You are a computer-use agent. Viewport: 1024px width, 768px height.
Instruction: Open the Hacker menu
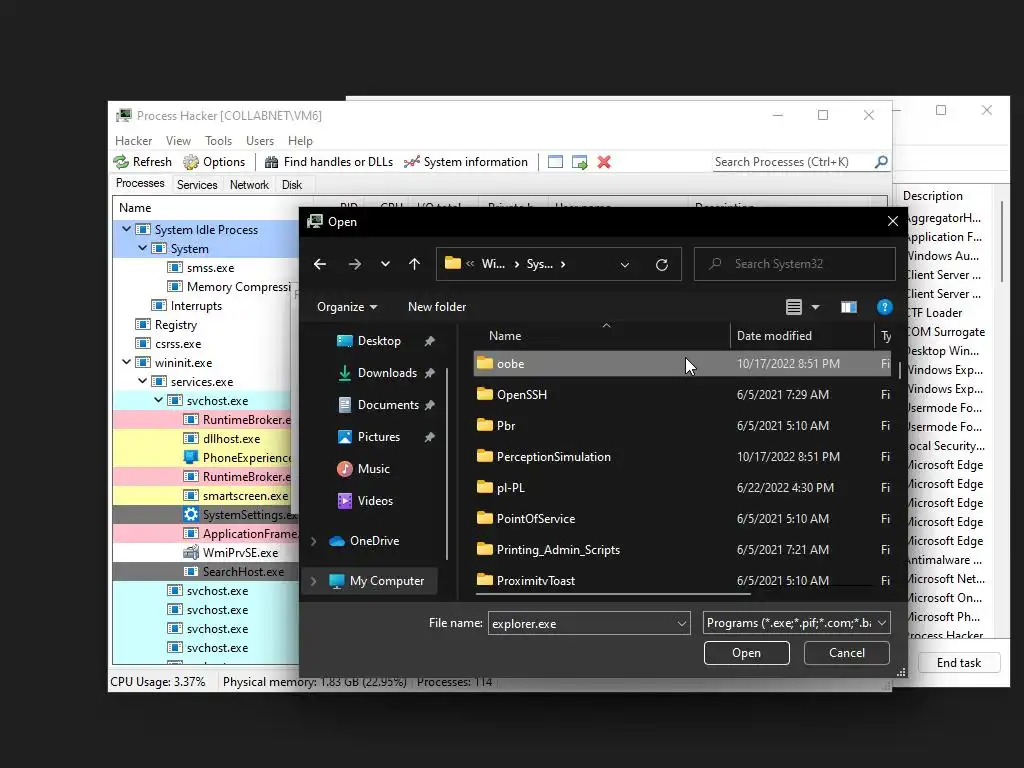tap(133, 141)
